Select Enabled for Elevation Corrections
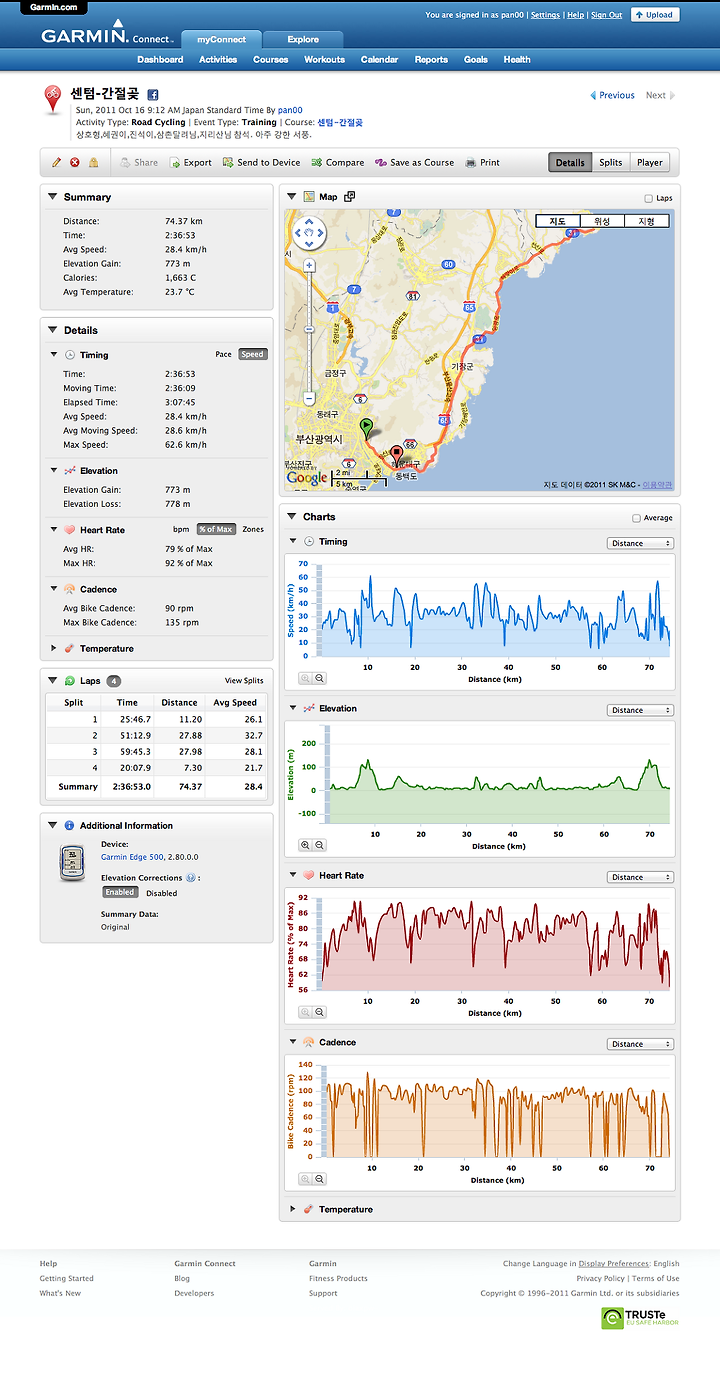Screen dimensions: 720x1382 pos(120,892)
